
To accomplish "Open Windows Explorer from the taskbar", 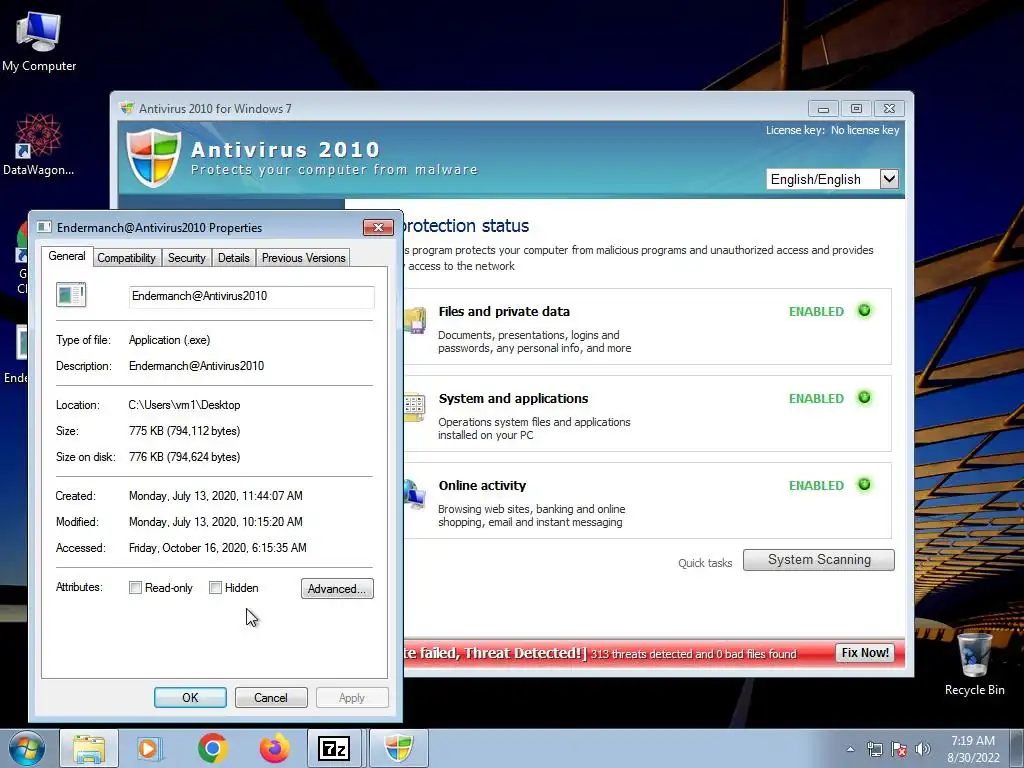I will click(x=89, y=748).
